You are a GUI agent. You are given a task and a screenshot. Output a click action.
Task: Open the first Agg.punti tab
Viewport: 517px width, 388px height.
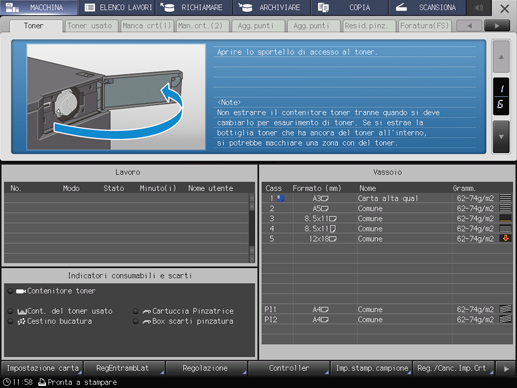pos(257,26)
